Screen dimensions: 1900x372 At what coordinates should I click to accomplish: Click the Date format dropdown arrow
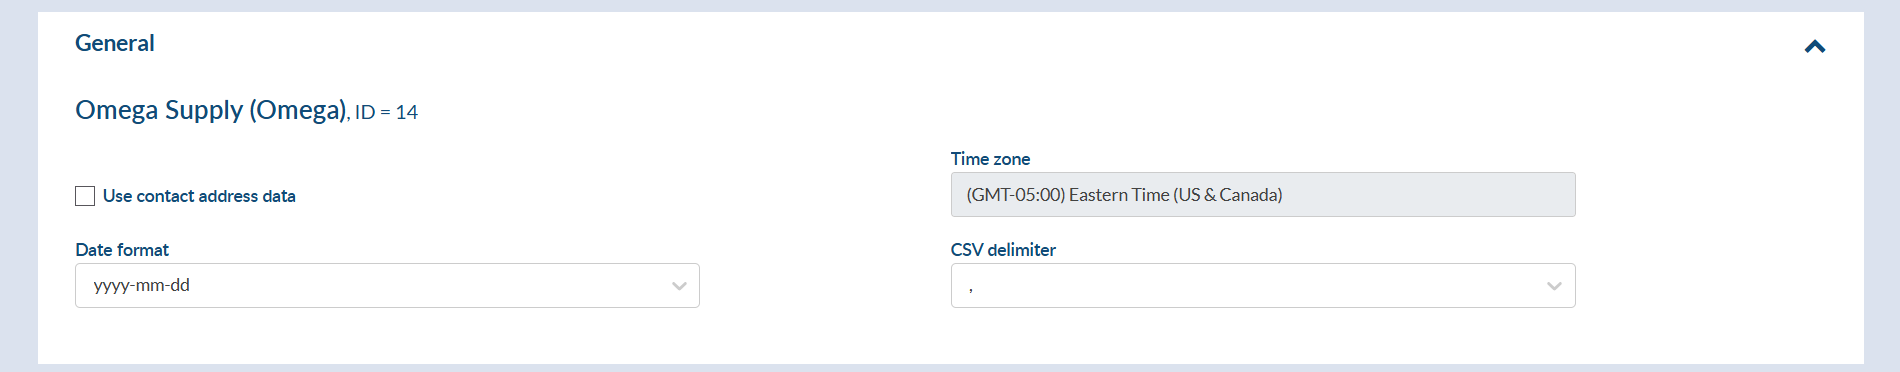point(680,286)
